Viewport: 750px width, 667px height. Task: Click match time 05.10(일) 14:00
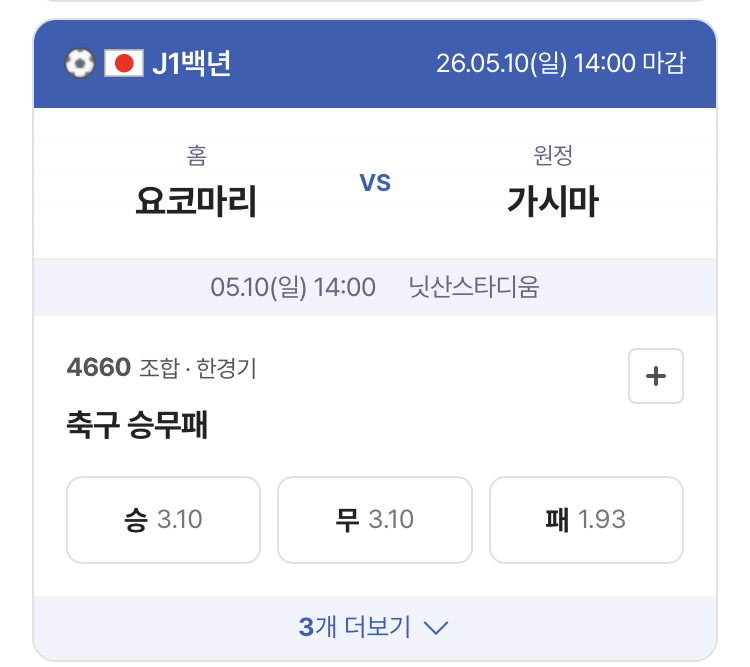[293, 288]
